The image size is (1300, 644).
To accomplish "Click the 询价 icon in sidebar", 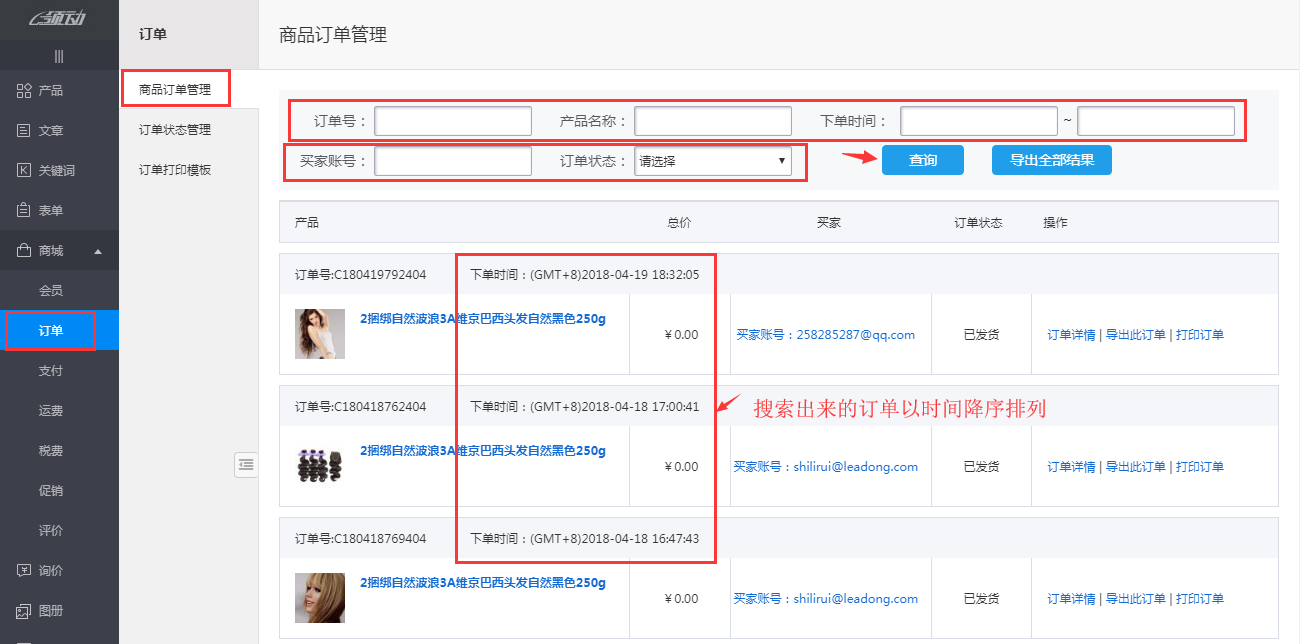I will (24, 571).
